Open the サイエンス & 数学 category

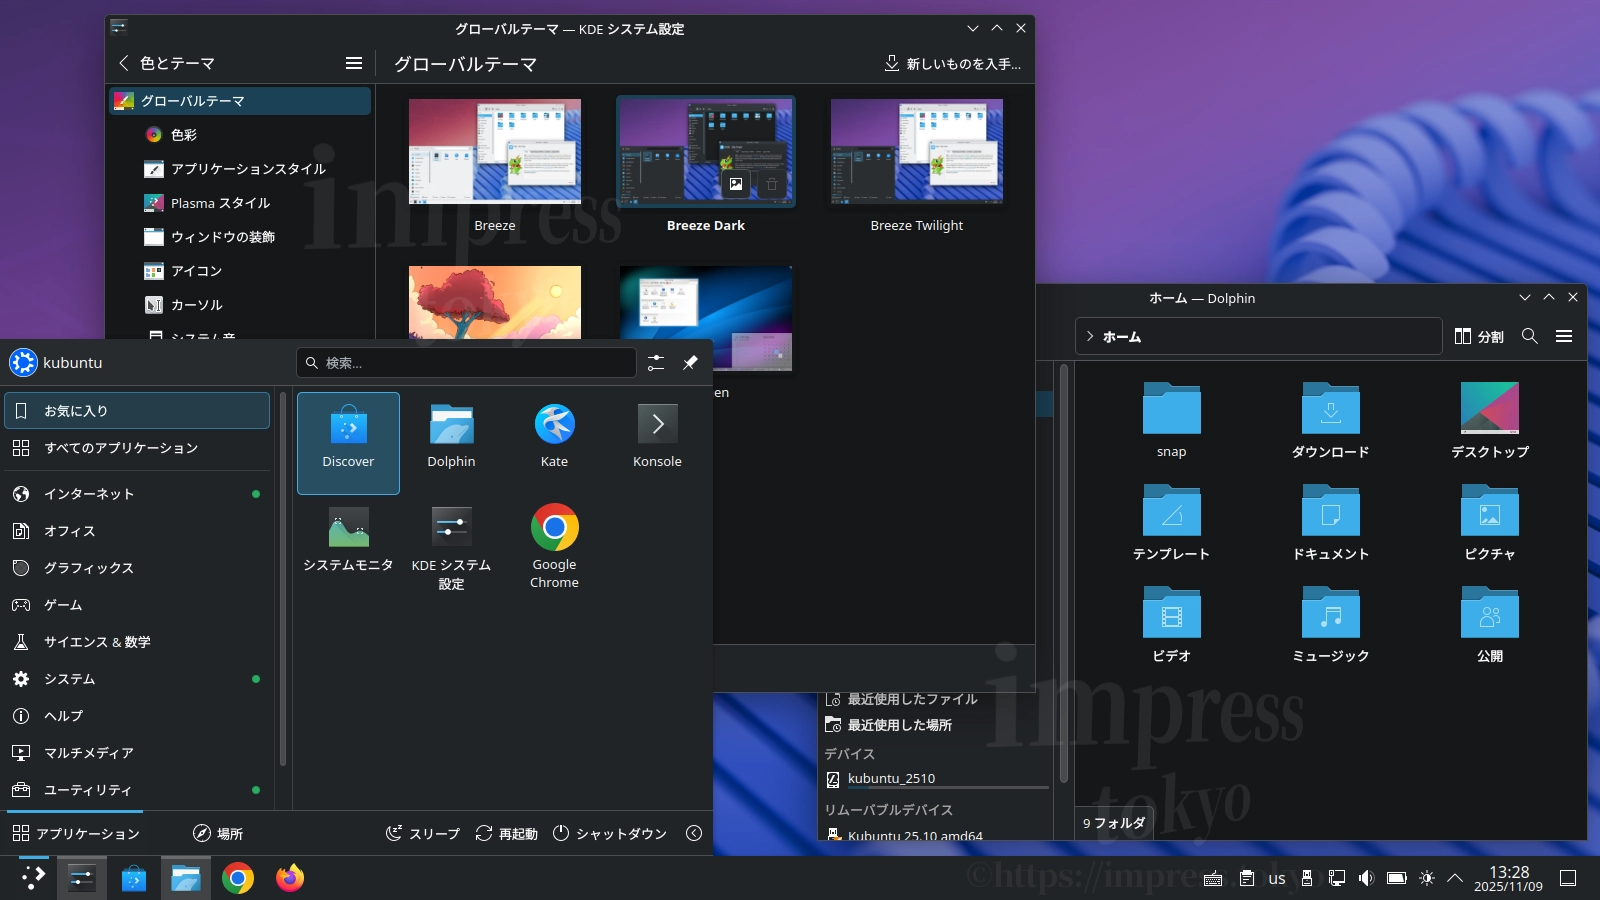pos(137,642)
